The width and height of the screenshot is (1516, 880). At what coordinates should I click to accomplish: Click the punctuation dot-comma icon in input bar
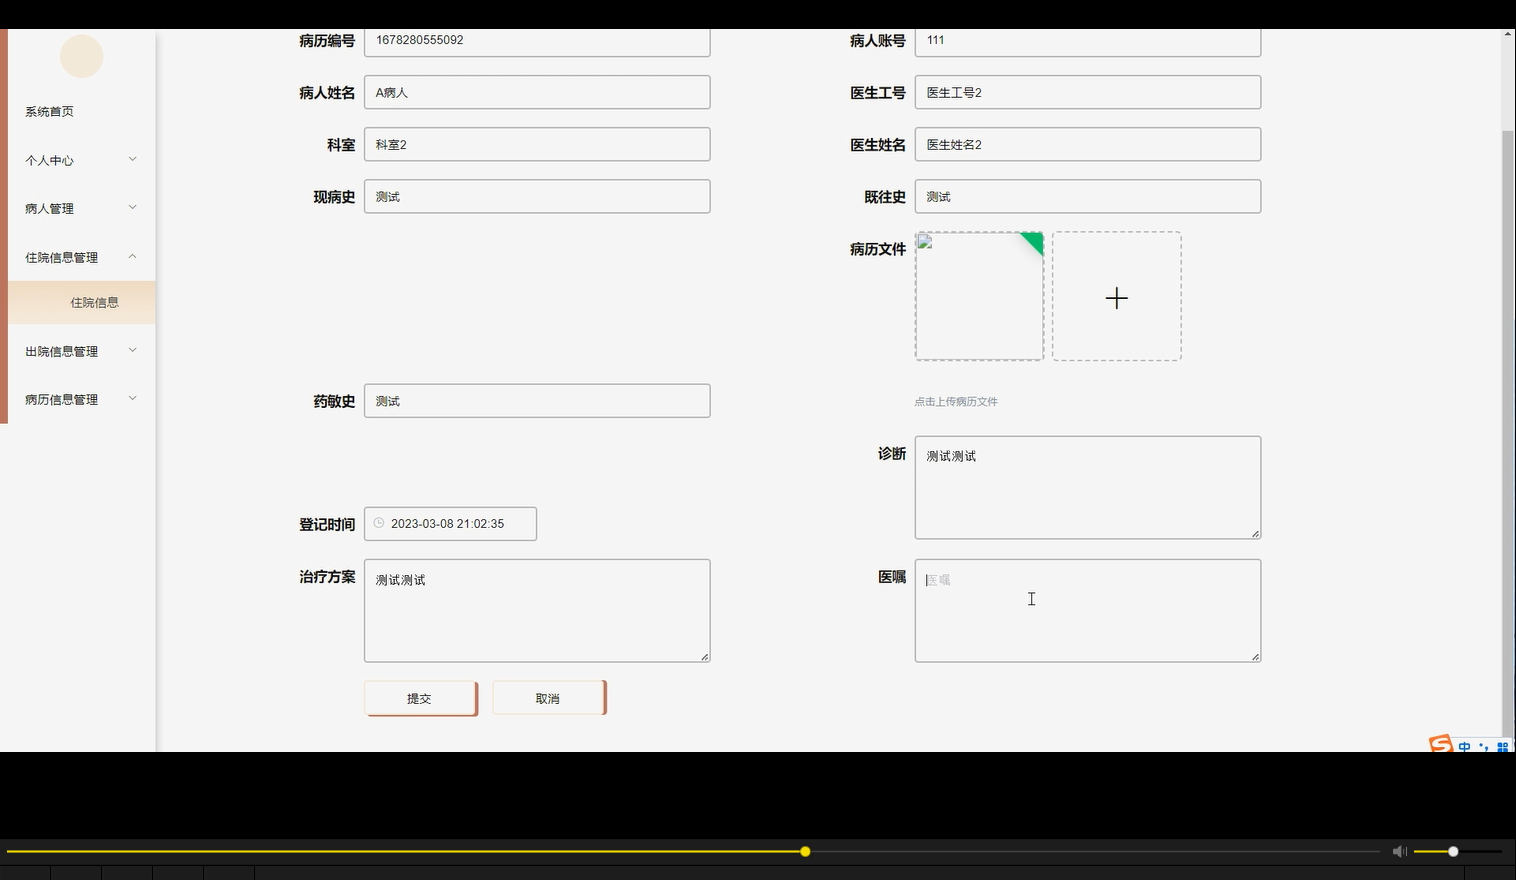tap(1484, 746)
